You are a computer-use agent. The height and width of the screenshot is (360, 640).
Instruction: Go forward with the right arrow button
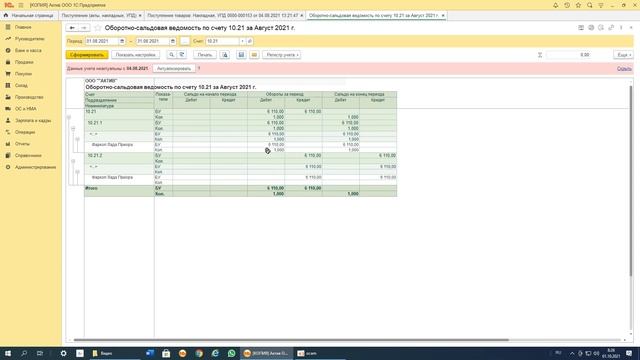[x=84, y=28]
